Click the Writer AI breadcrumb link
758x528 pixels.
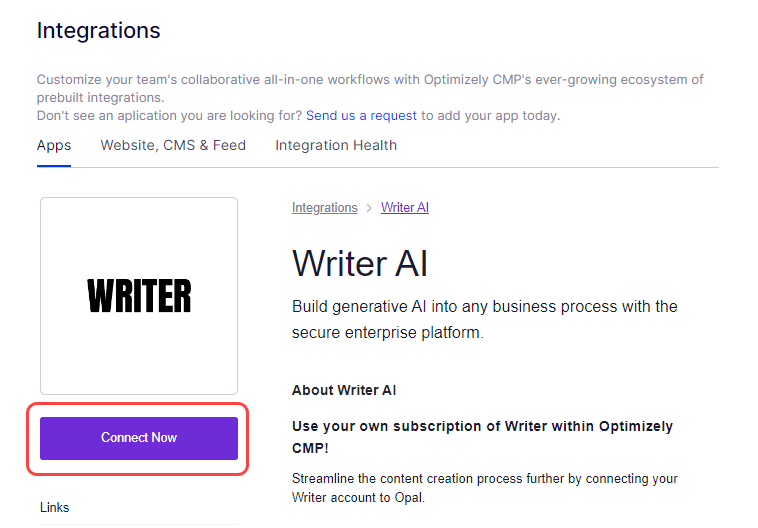pos(405,207)
